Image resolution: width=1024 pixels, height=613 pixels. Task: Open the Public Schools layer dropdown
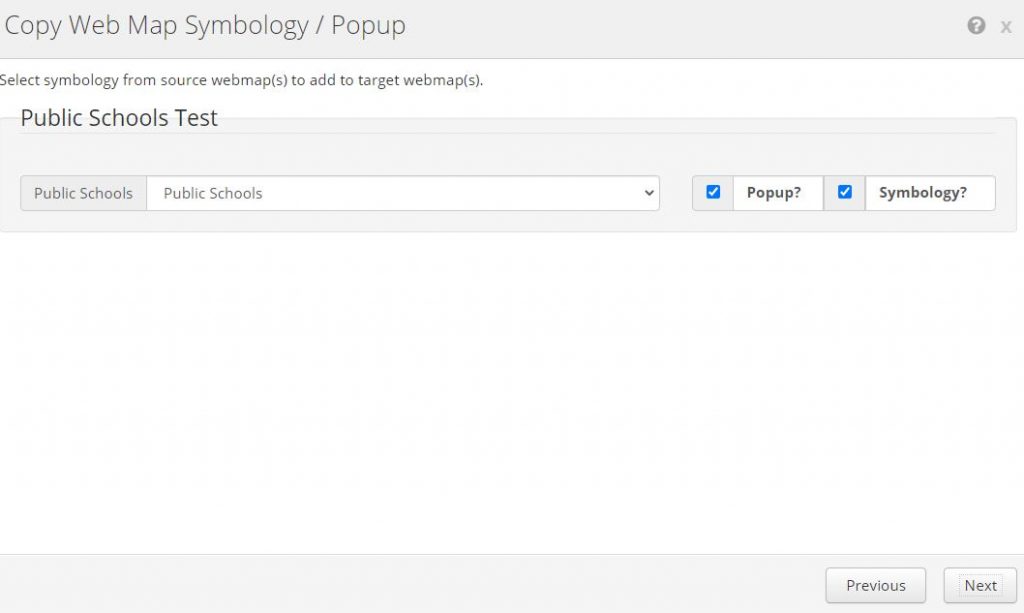click(402, 193)
